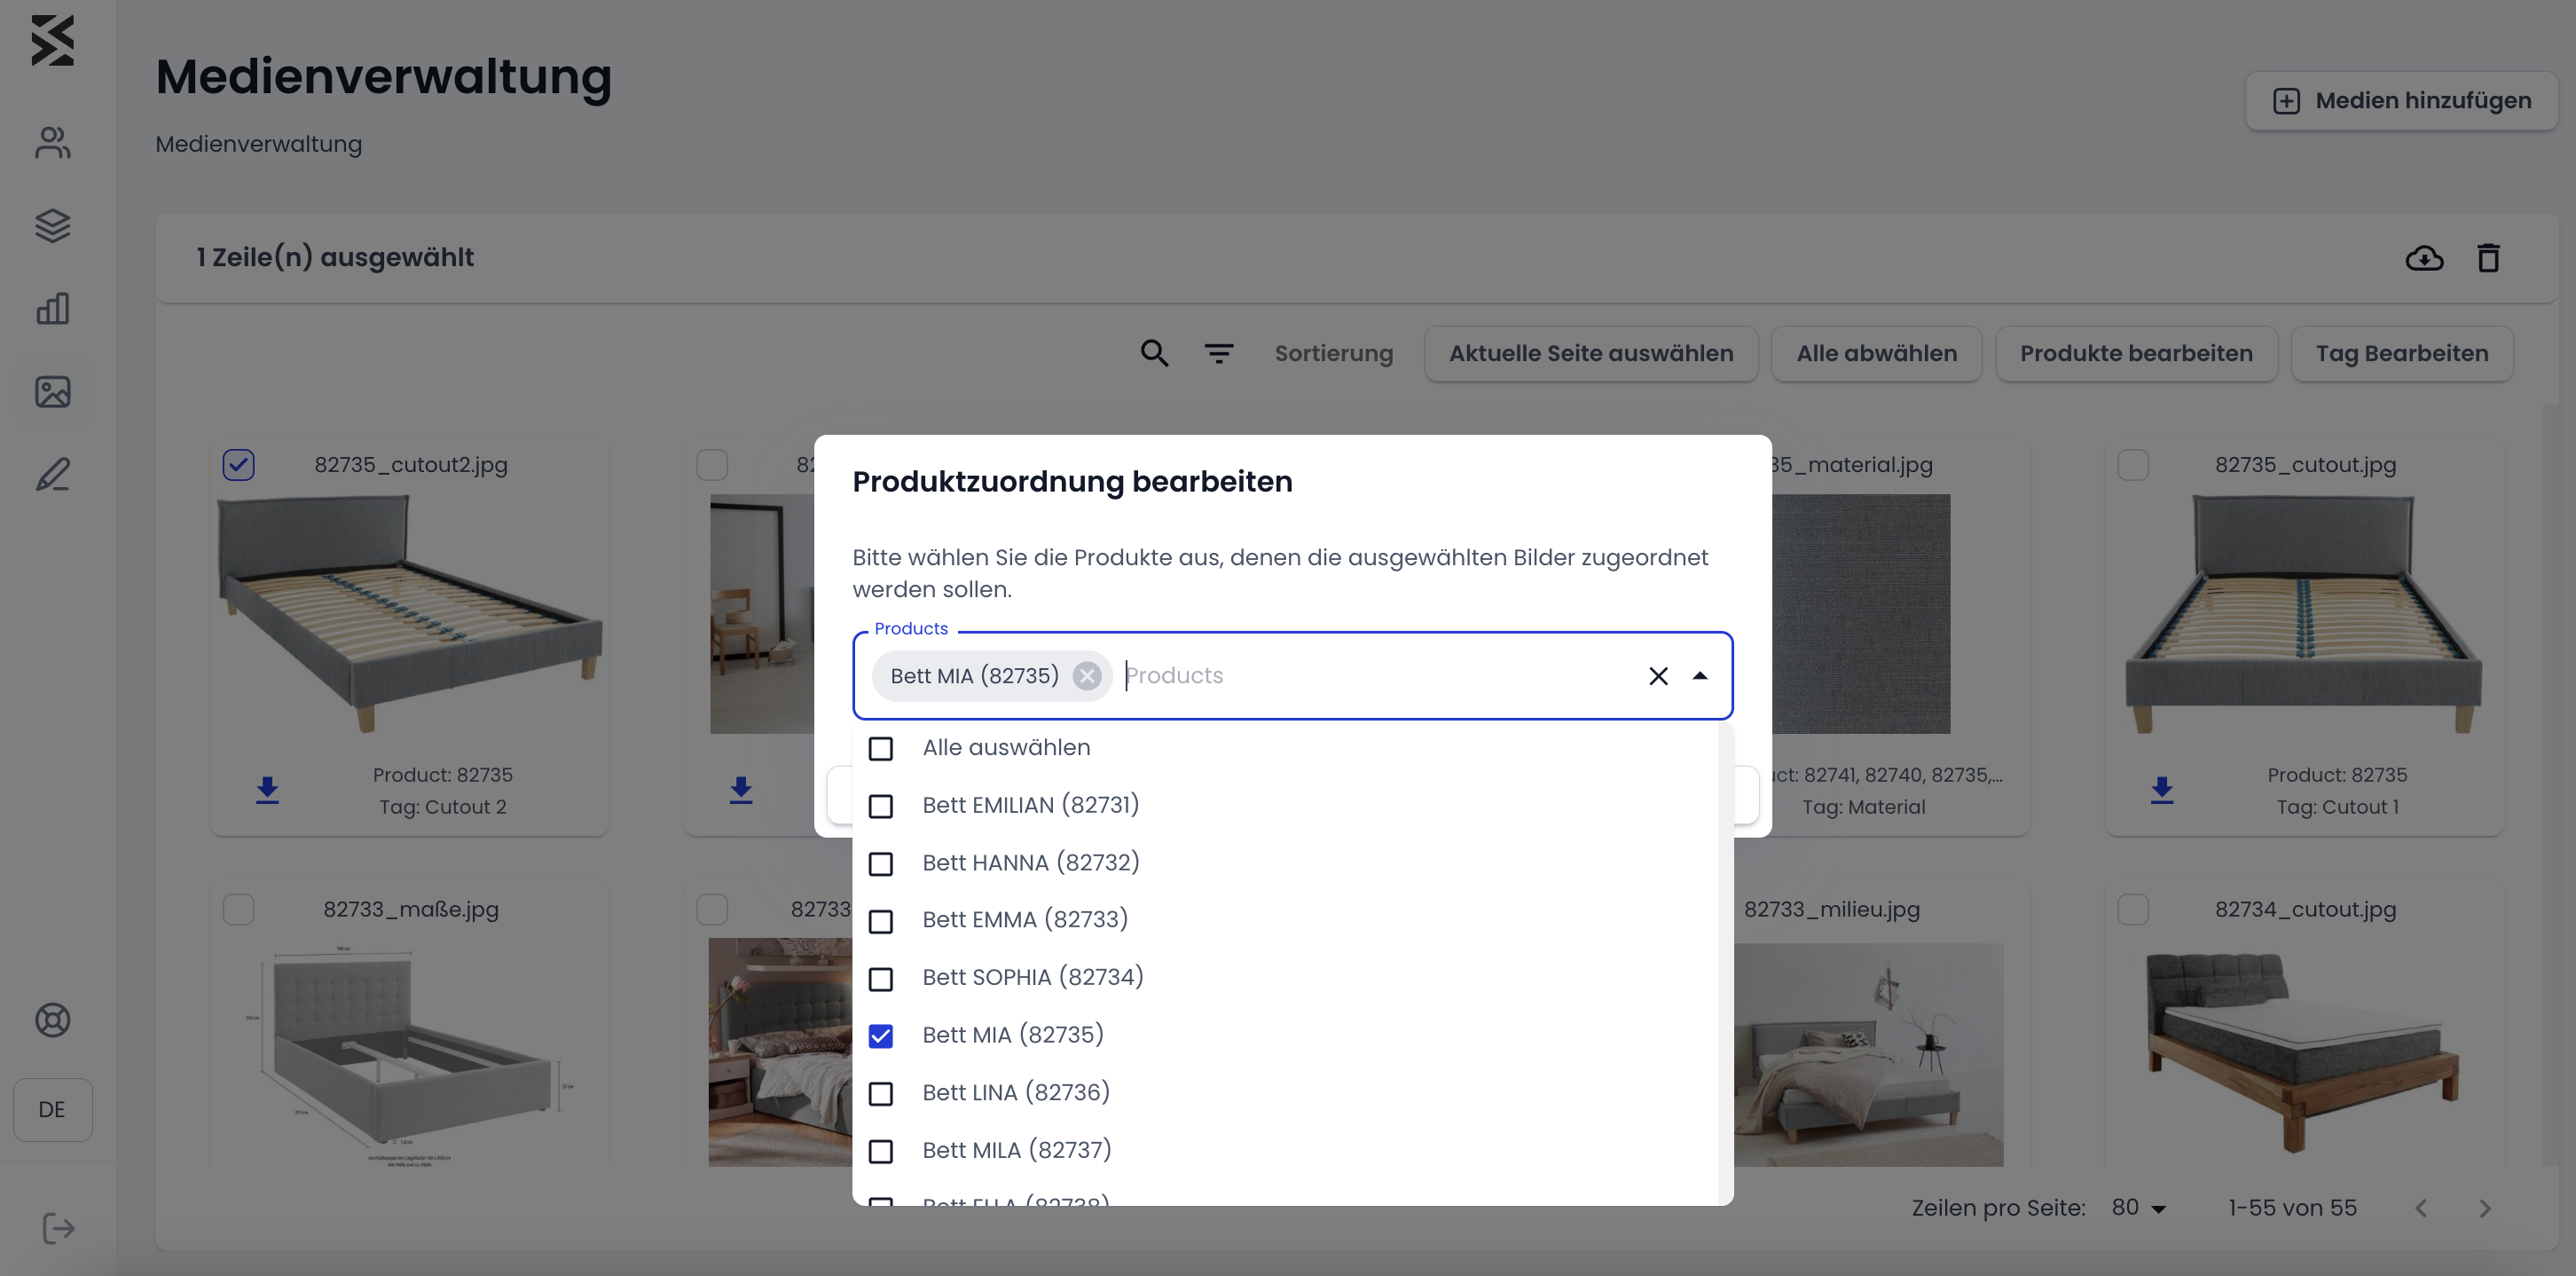
Task: Remove the Bett MIA (82735) chip
Action: 1087,676
